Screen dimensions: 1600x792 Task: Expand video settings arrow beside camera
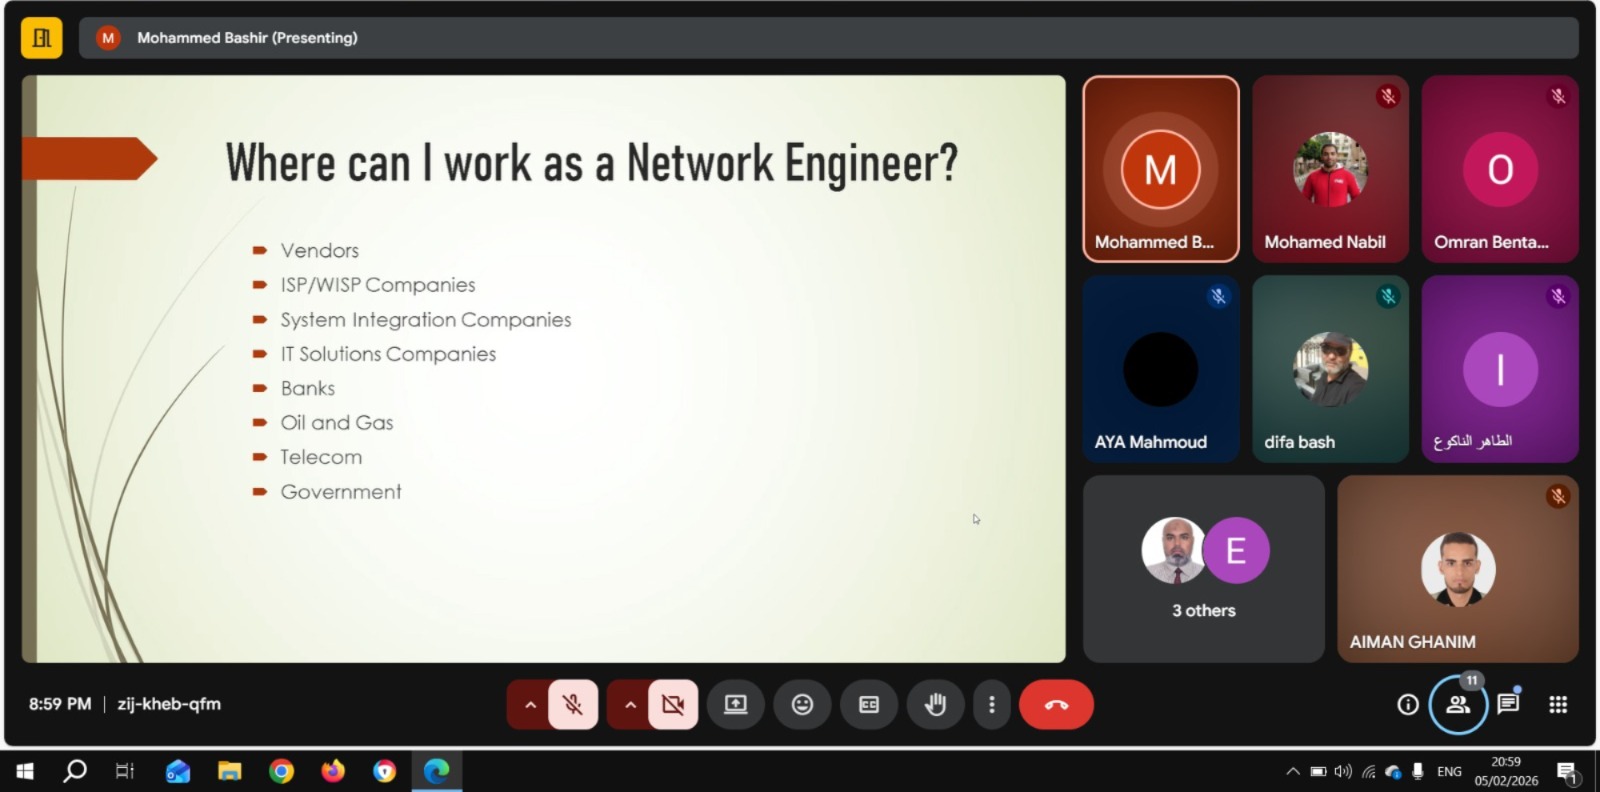coord(630,705)
